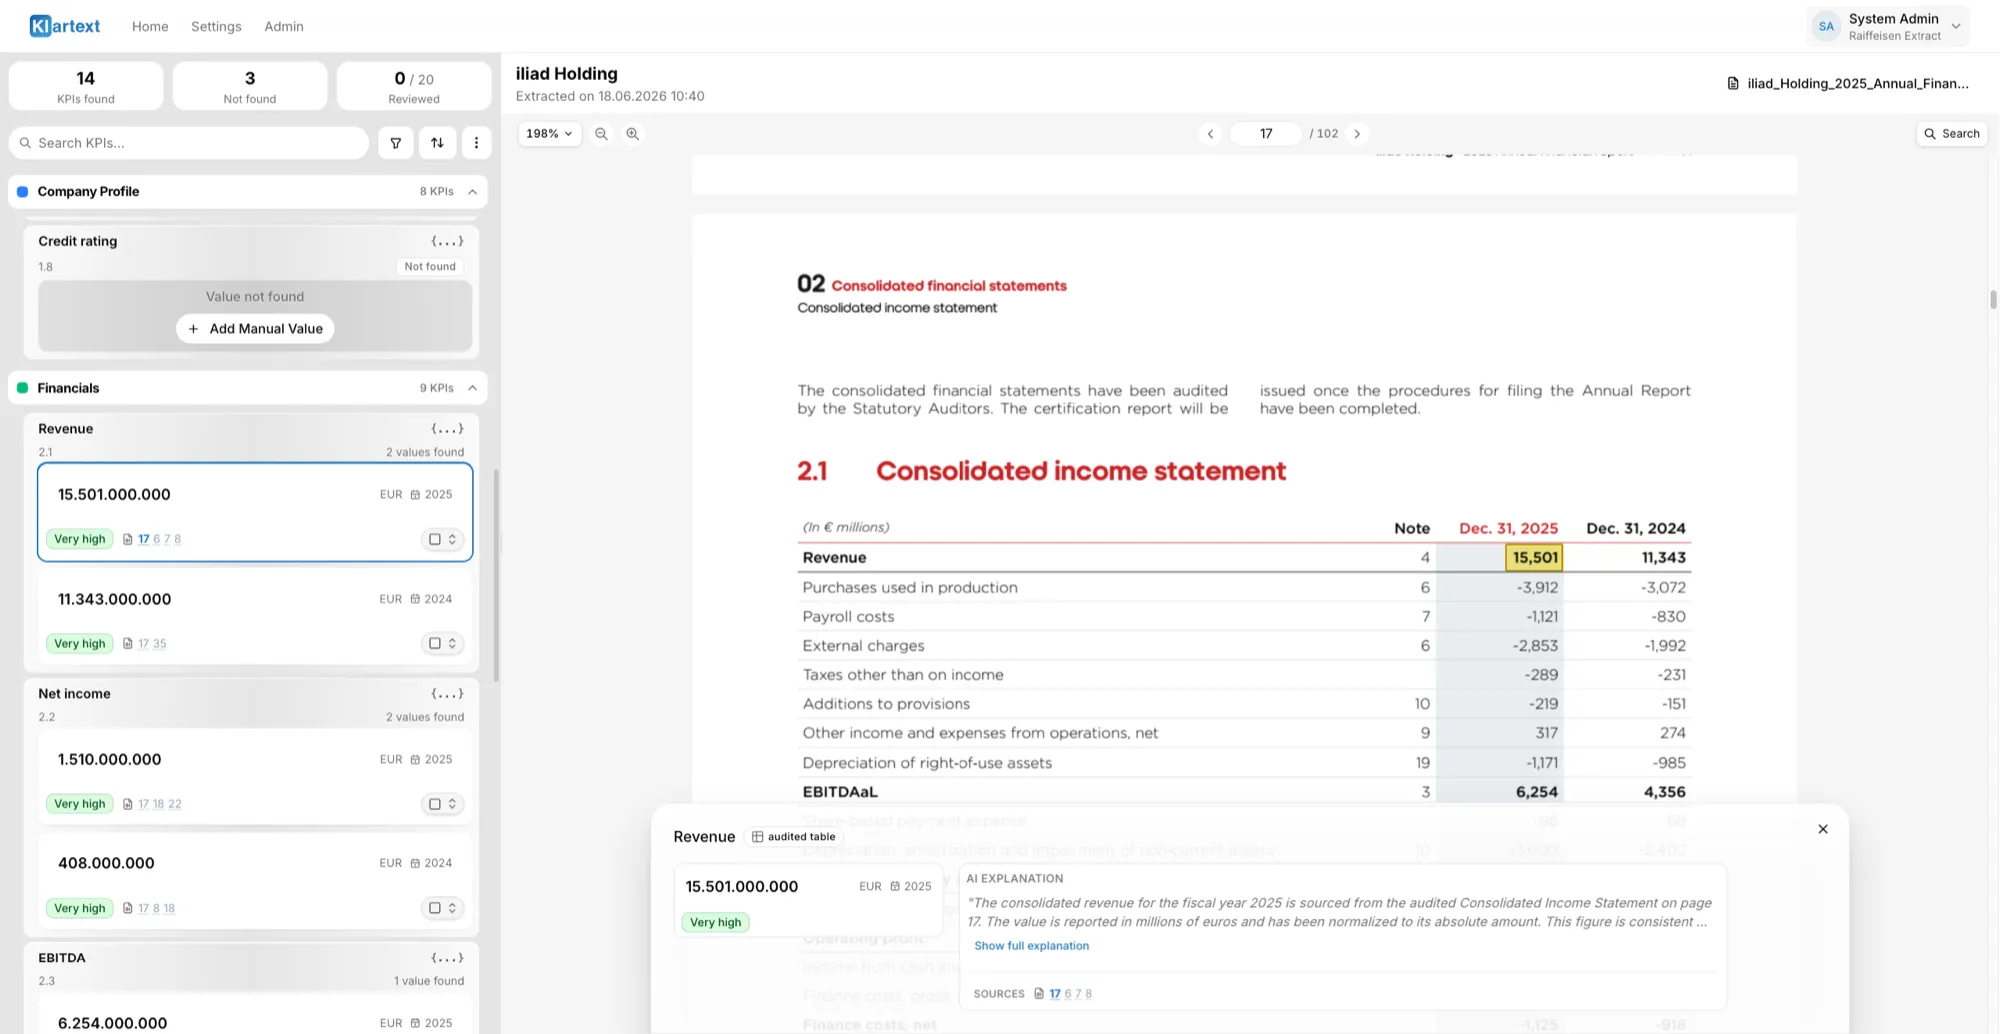Click the 14 KPIs found card
This screenshot has height=1034, width=2000.
[x=86, y=86]
